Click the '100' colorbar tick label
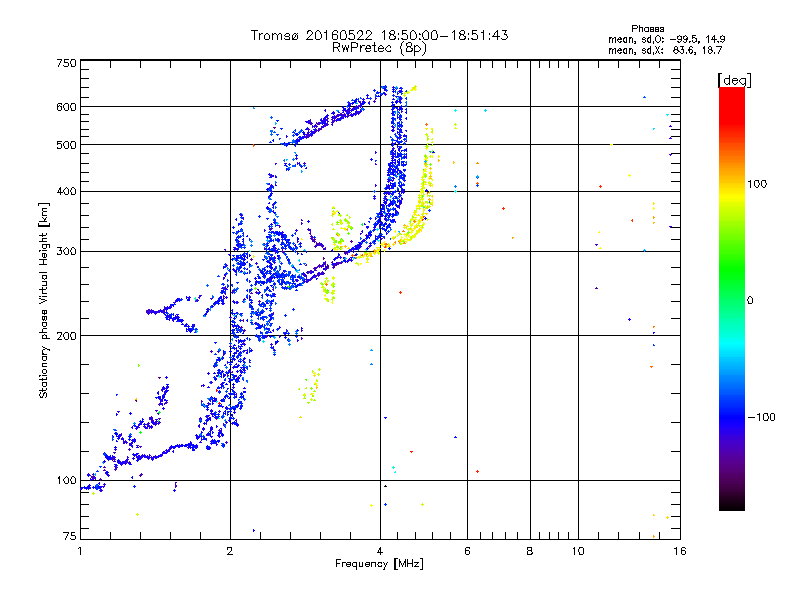The image size is (800, 600). 757,184
